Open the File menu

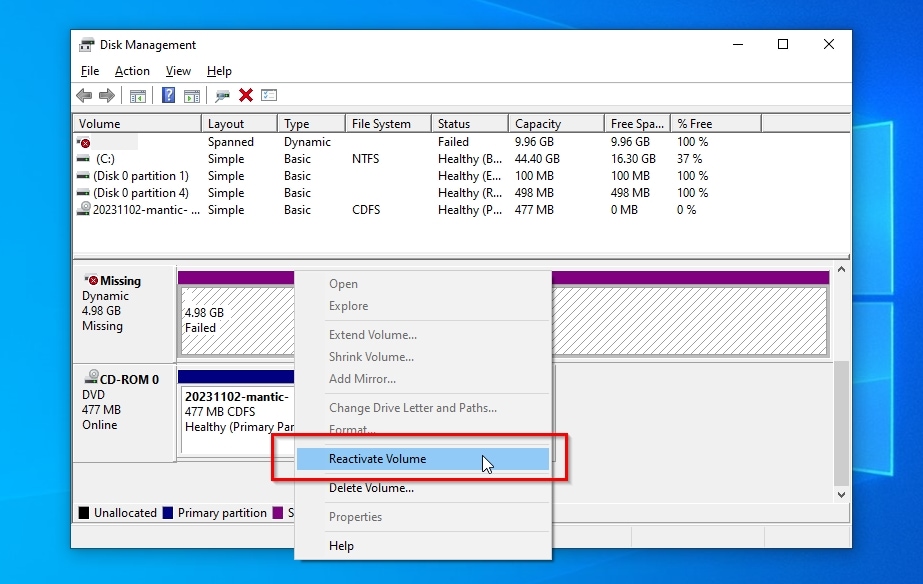[x=90, y=71]
